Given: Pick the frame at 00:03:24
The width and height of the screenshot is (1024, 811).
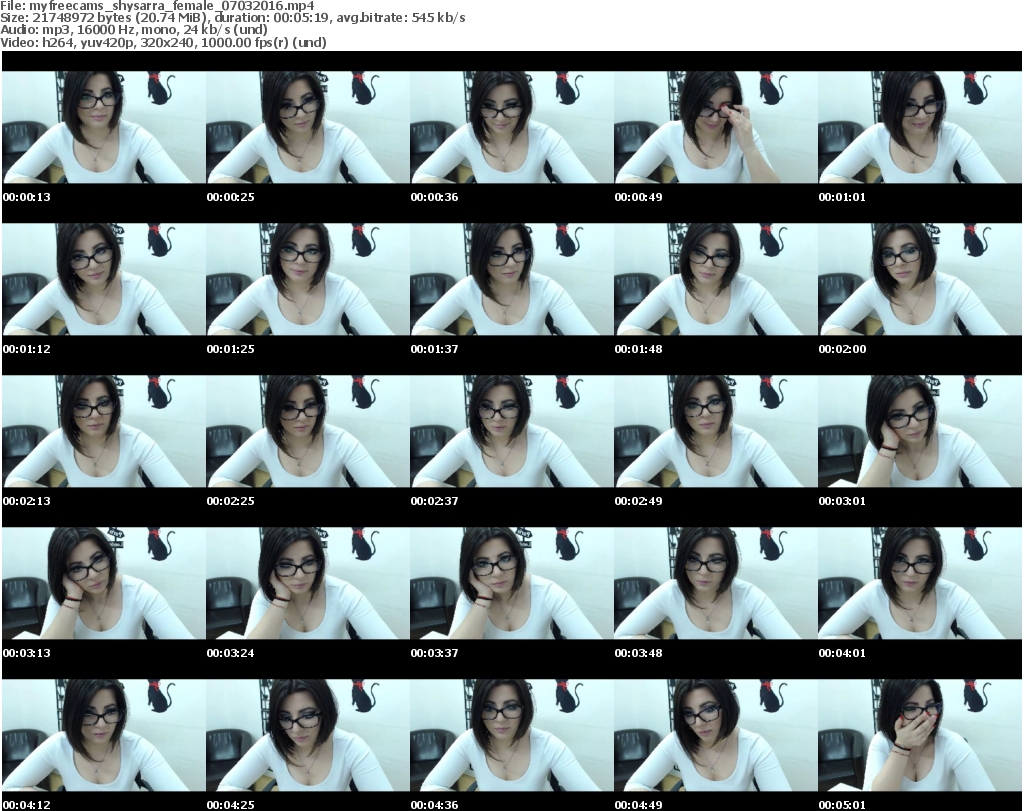Looking at the screenshot, I should point(308,583).
